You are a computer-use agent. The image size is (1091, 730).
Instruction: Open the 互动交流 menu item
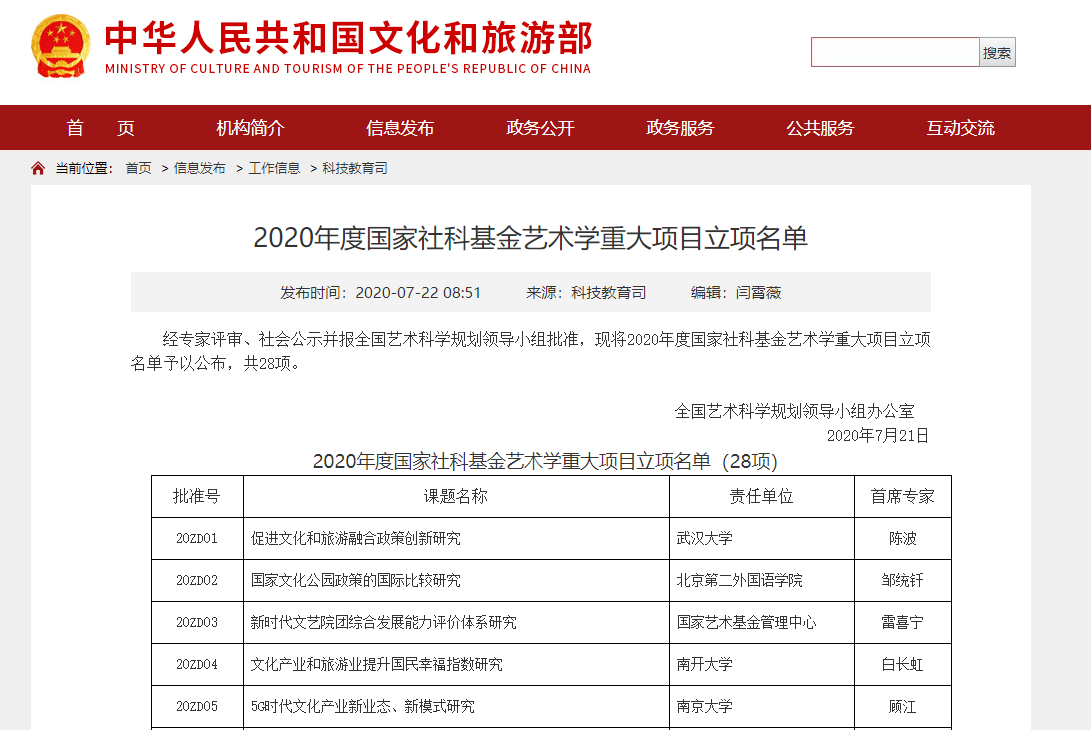[960, 128]
